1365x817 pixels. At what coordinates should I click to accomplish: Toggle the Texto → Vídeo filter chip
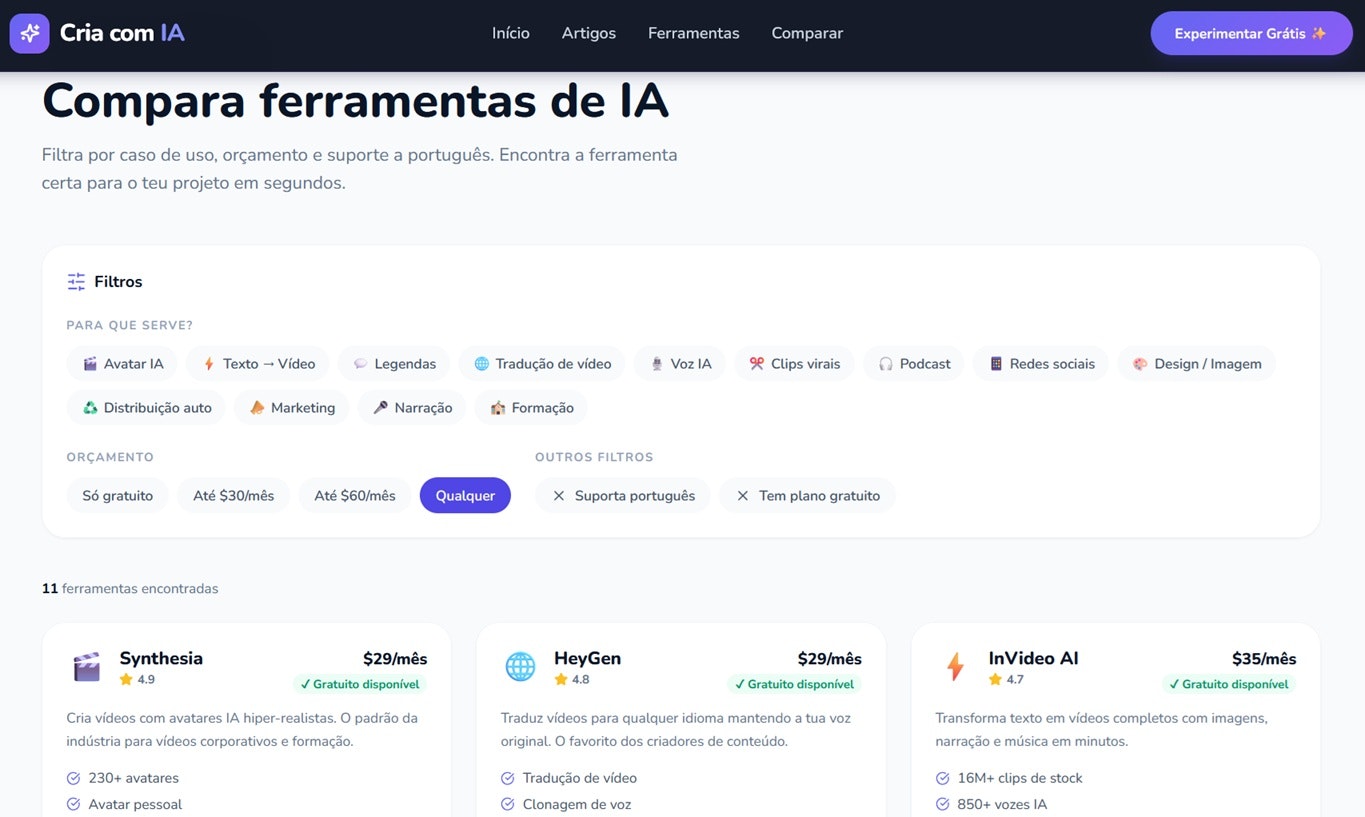point(258,364)
